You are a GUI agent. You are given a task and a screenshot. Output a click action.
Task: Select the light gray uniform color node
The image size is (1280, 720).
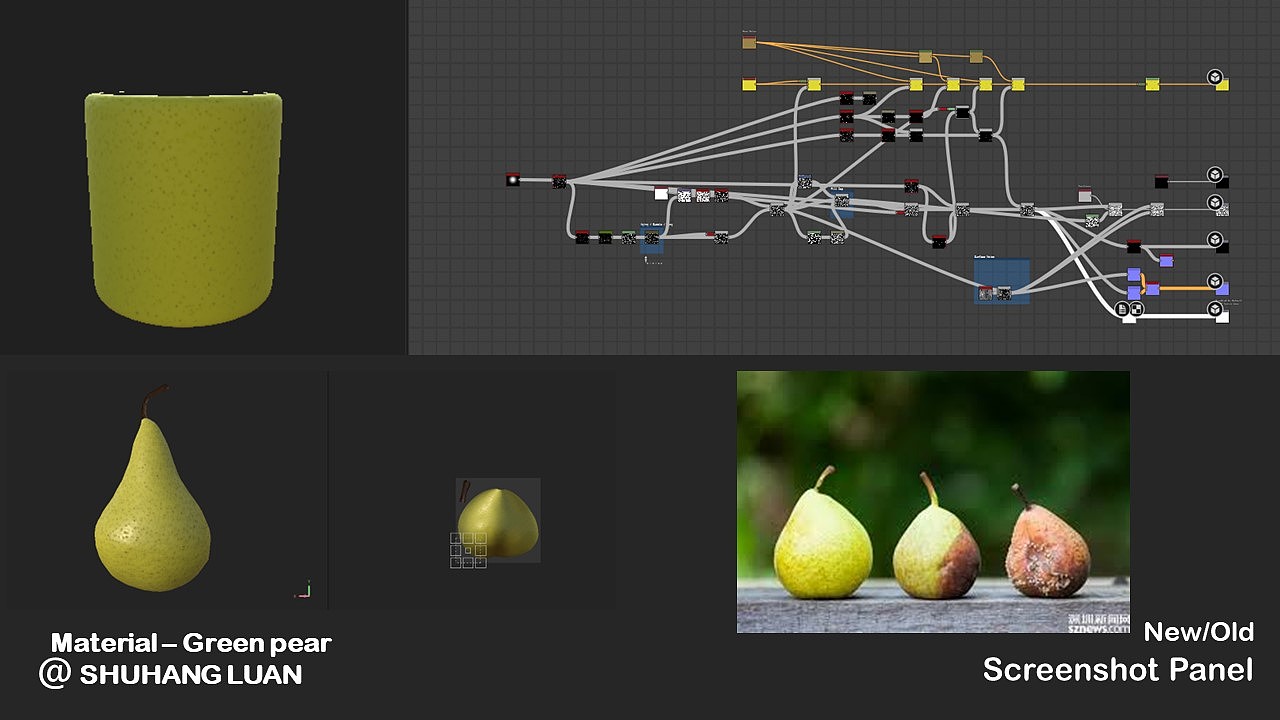pyautogui.click(x=1085, y=195)
